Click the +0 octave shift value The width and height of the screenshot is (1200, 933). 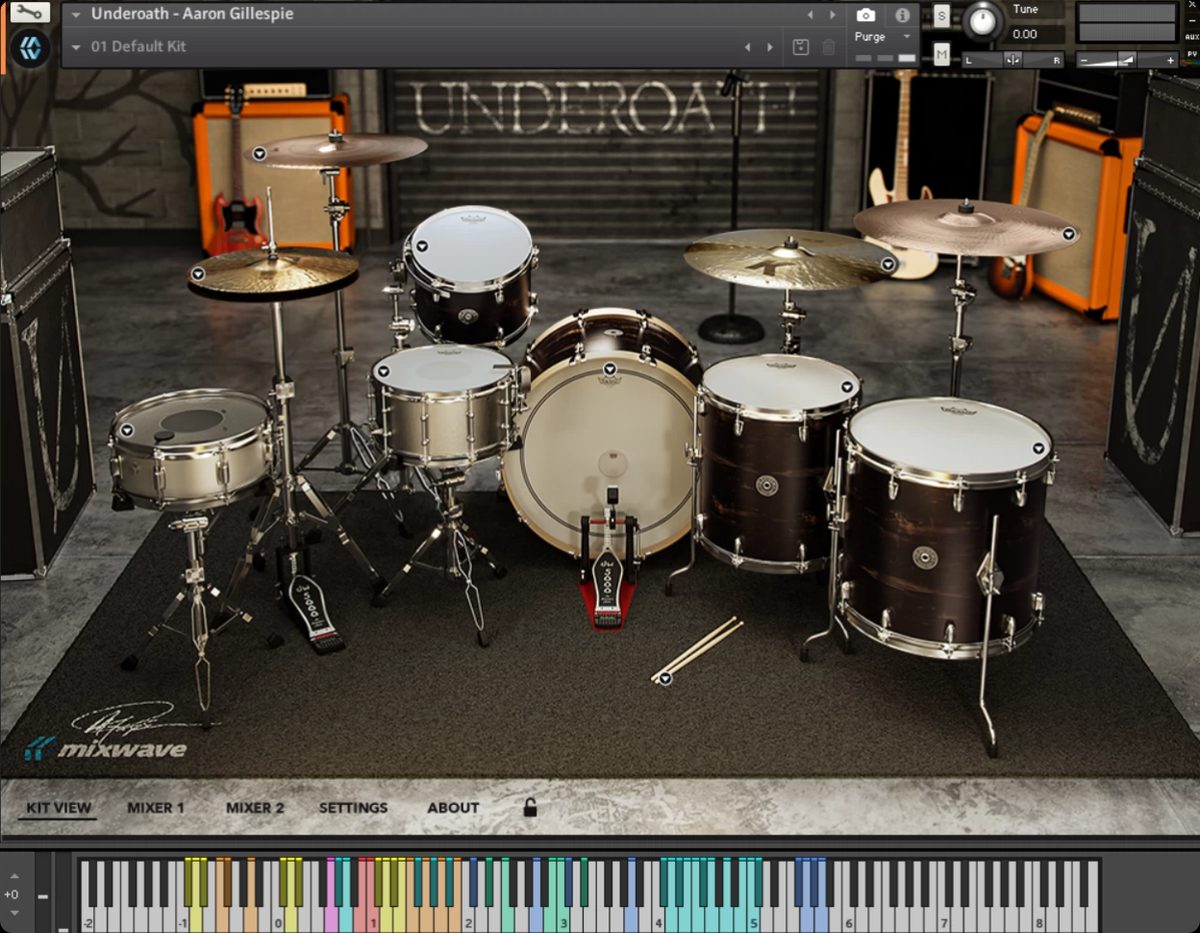tap(11, 895)
